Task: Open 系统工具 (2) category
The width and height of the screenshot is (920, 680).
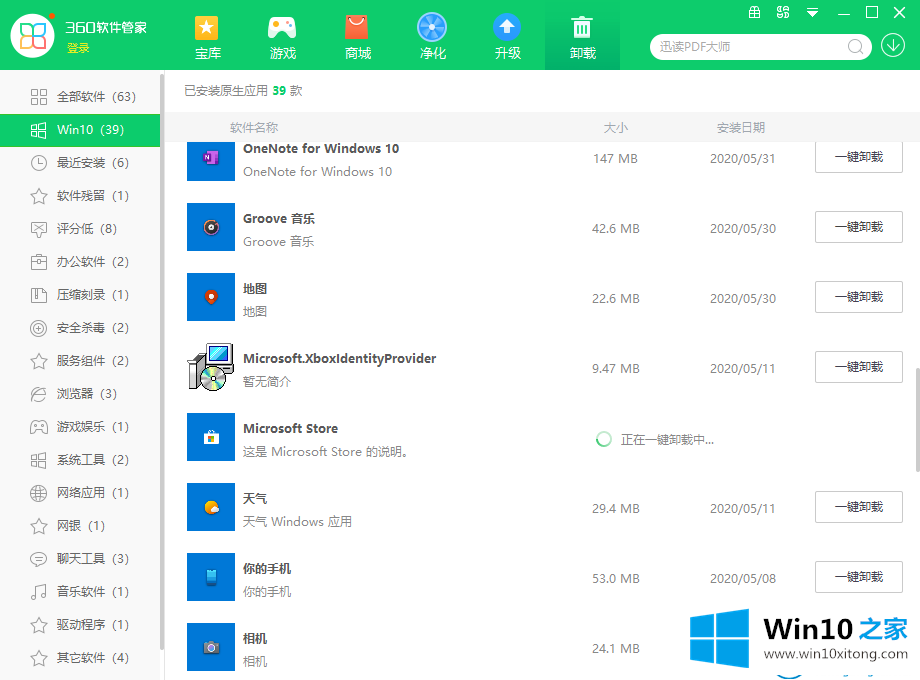Action: (80, 459)
